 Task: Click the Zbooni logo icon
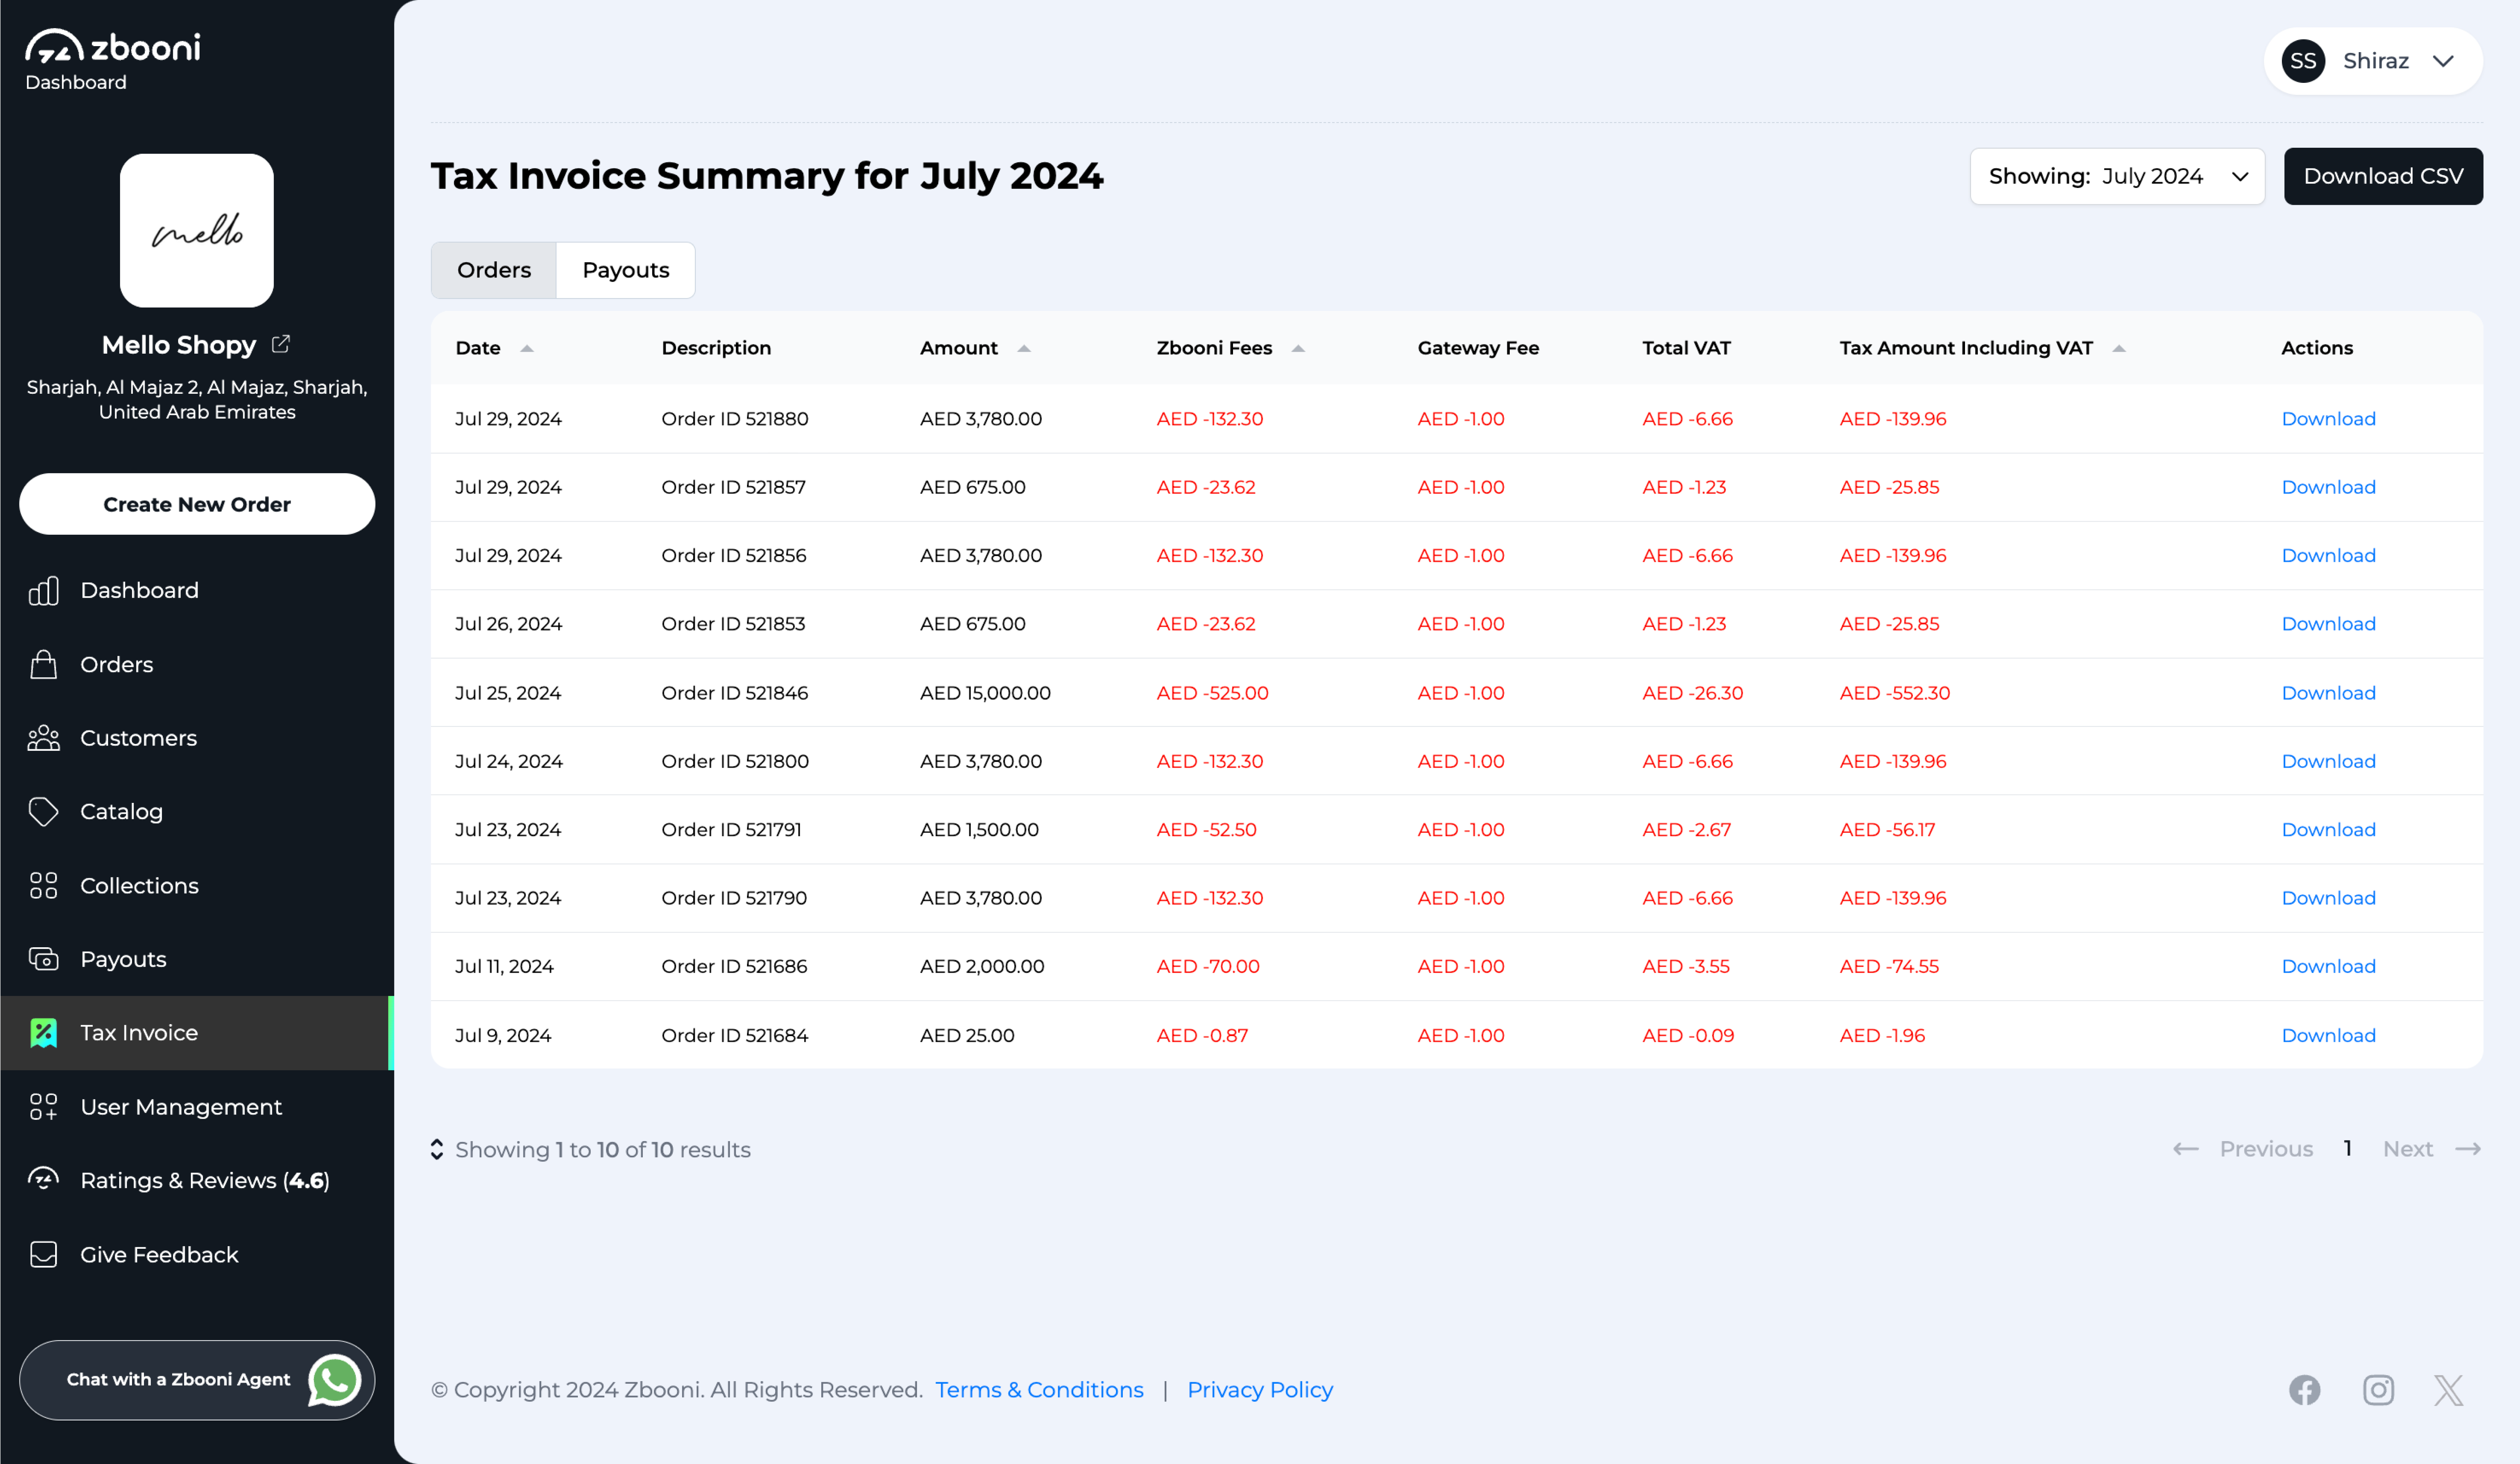[x=54, y=46]
